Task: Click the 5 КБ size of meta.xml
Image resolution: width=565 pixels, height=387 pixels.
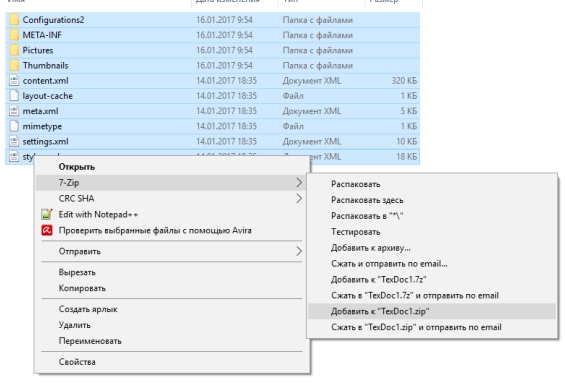Action: pos(409,111)
